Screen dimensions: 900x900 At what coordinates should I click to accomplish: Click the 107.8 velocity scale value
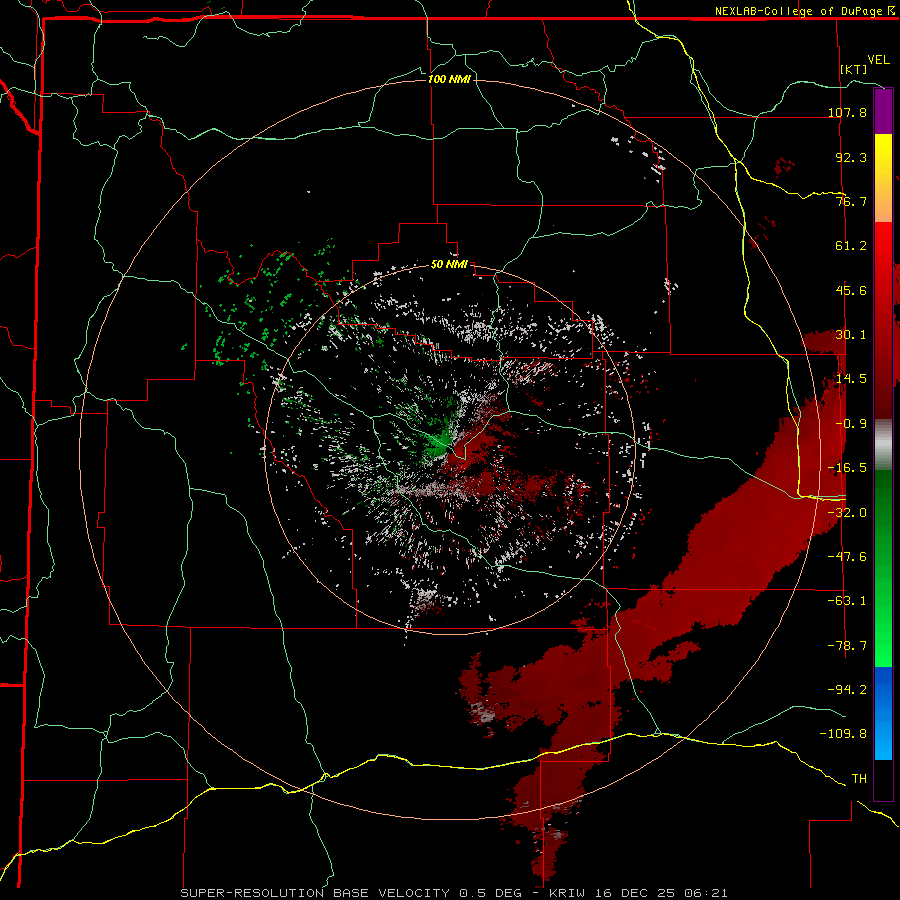pos(847,112)
